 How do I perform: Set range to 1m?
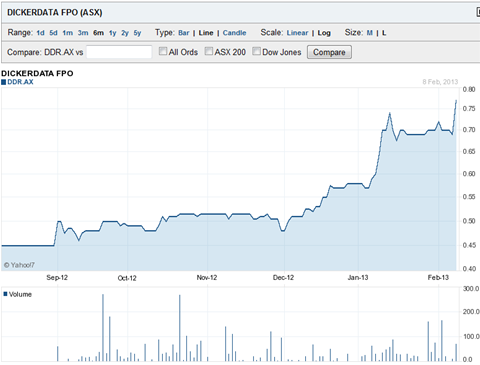tap(68, 33)
